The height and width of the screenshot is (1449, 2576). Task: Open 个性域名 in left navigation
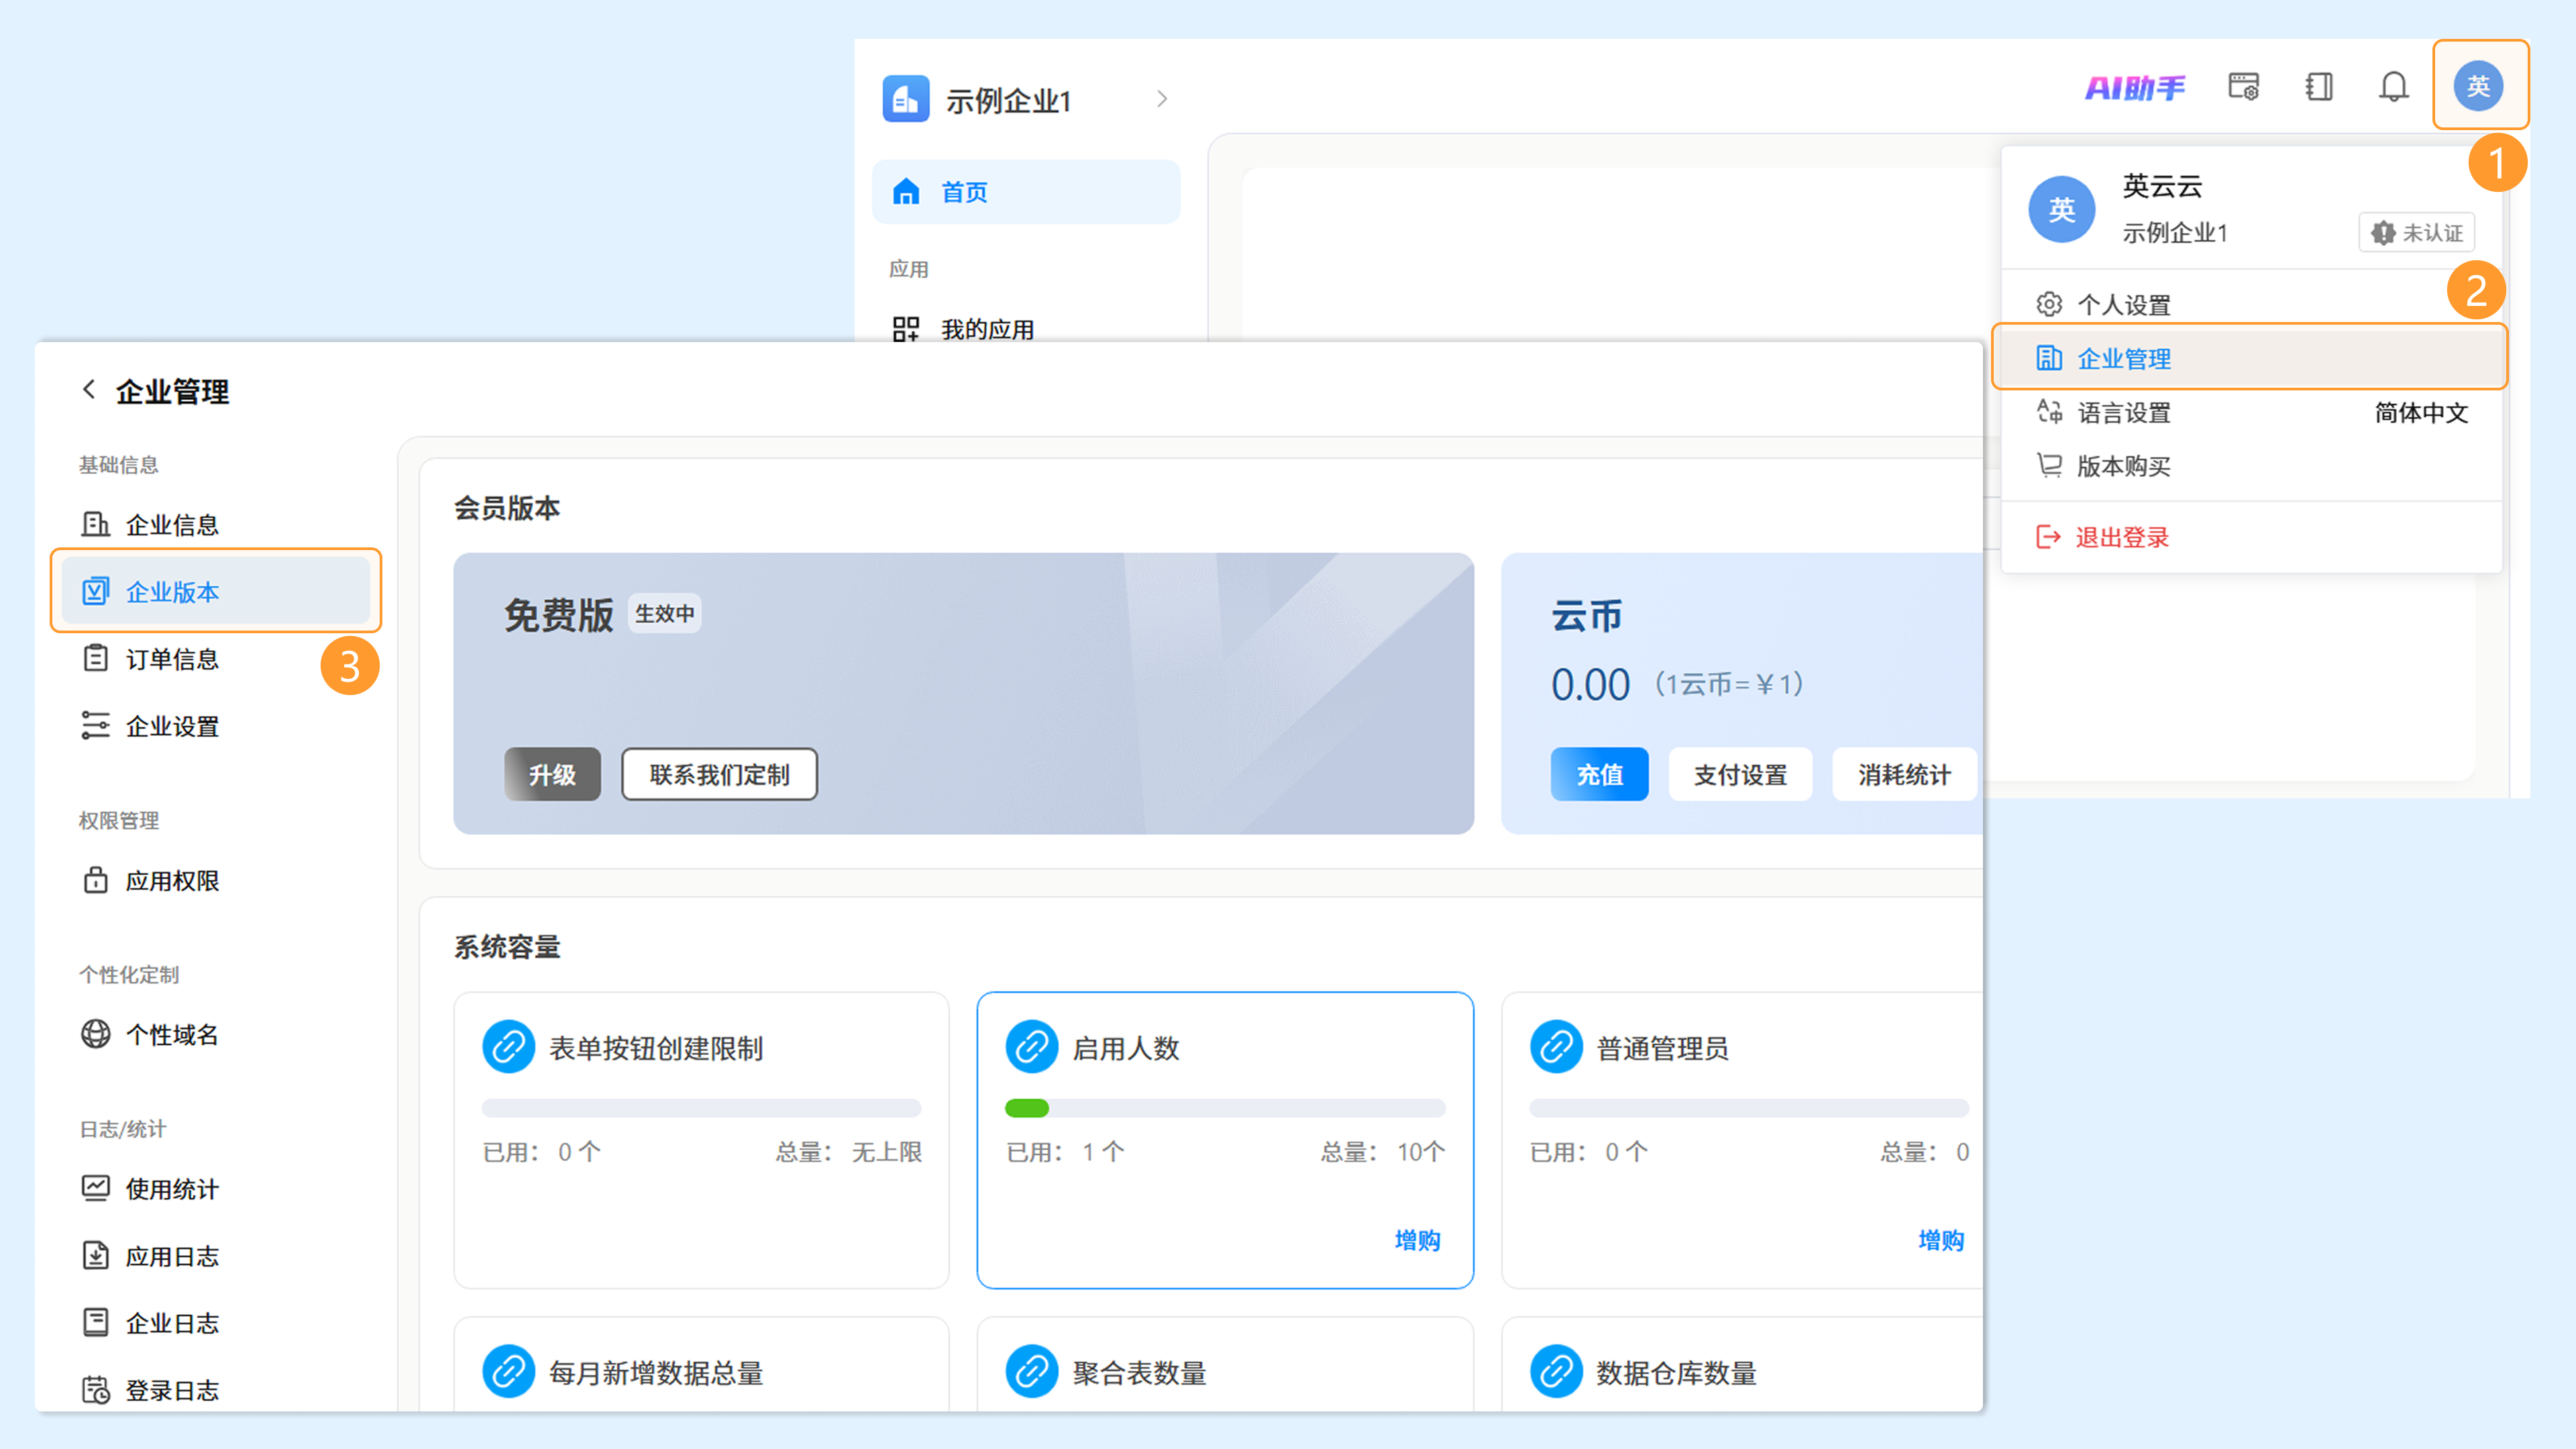point(215,1034)
